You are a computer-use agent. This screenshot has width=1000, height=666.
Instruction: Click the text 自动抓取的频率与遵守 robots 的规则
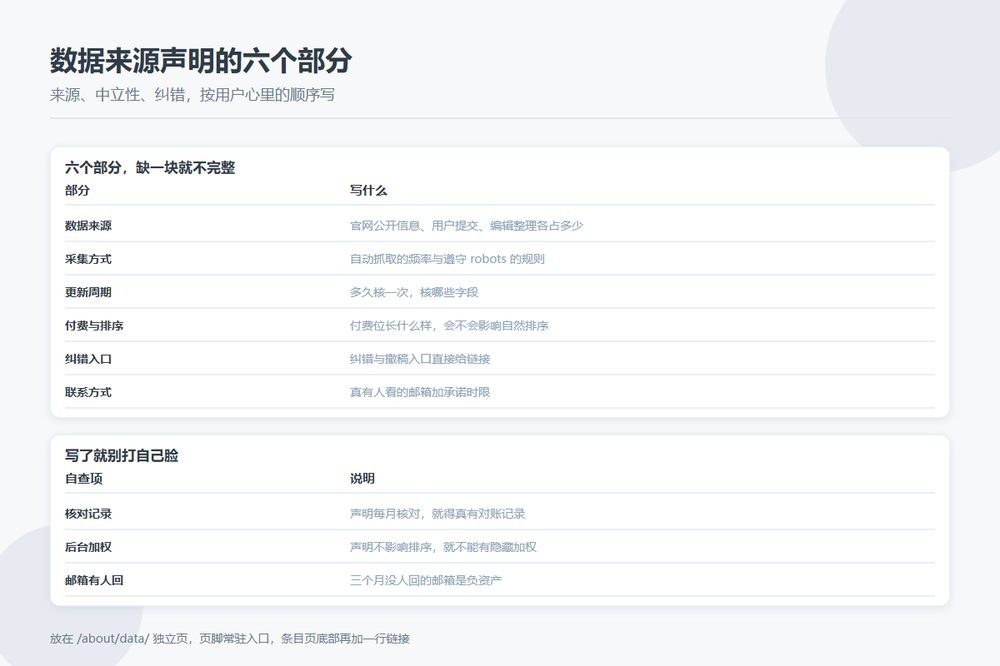[447, 258]
